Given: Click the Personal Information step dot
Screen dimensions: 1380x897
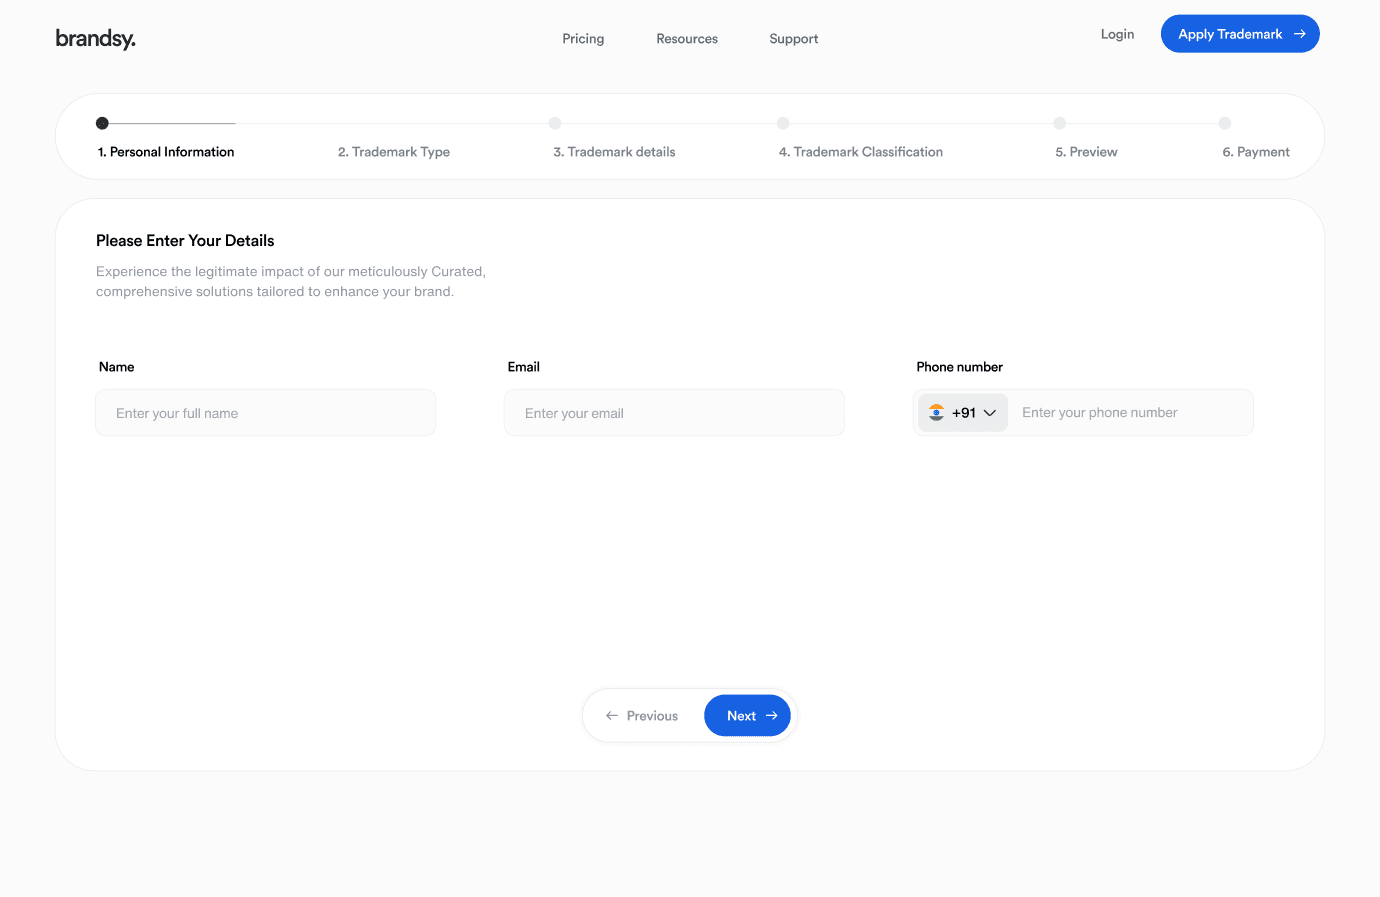Looking at the screenshot, I should [102, 124].
